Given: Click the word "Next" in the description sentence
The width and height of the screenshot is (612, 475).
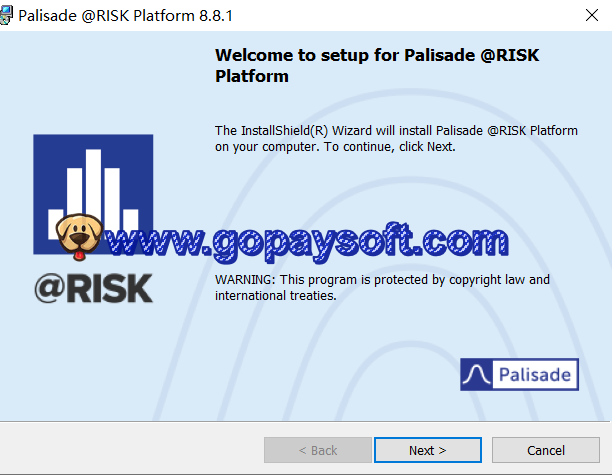Looking at the screenshot, I should coord(439,146).
